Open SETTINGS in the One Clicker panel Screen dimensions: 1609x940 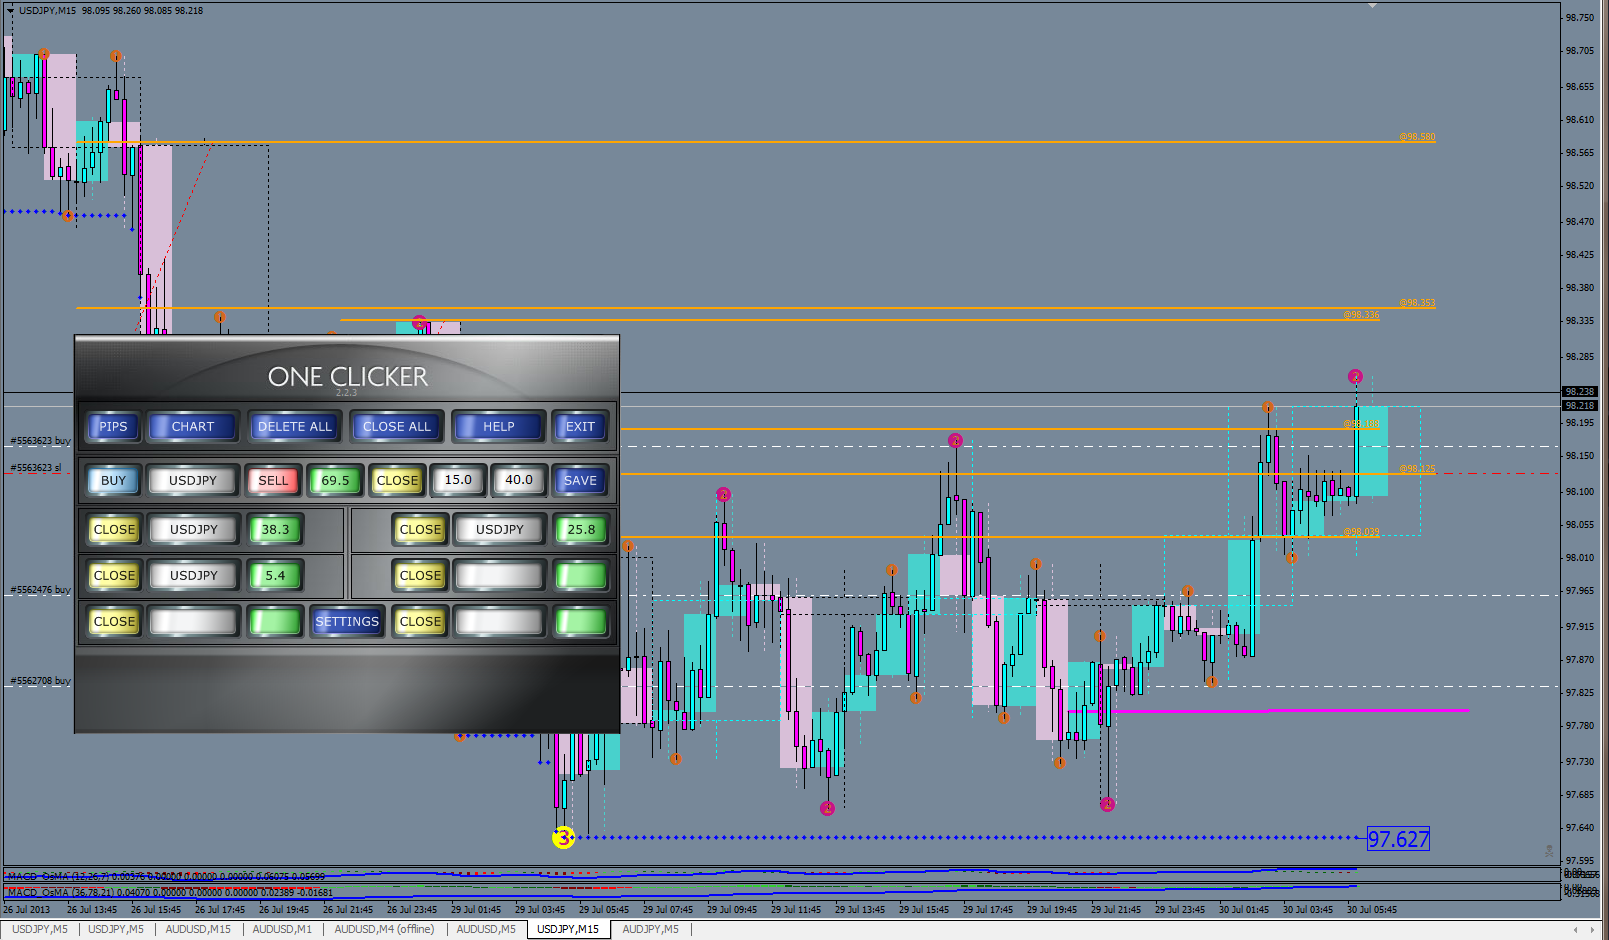tap(347, 622)
